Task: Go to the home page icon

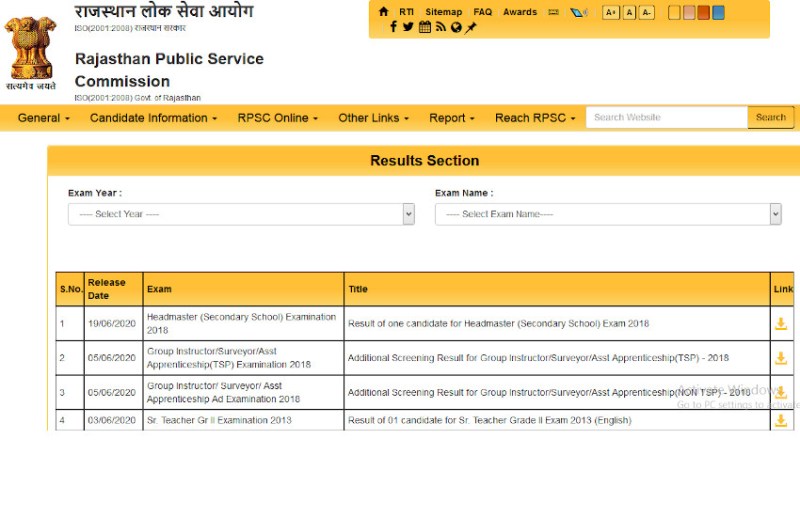Action: point(383,12)
